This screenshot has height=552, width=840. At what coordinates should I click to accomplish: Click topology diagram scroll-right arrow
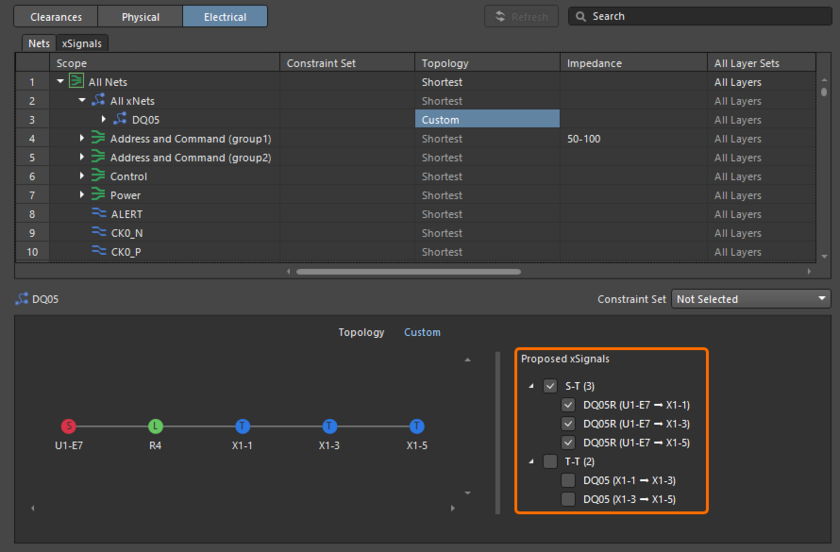[453, 508]
